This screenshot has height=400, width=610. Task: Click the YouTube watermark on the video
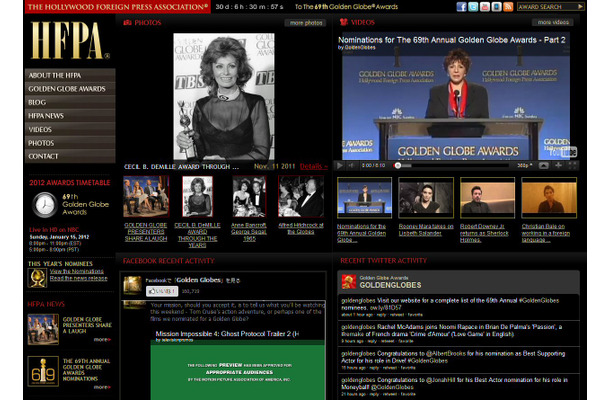click(x=562, y=152)
